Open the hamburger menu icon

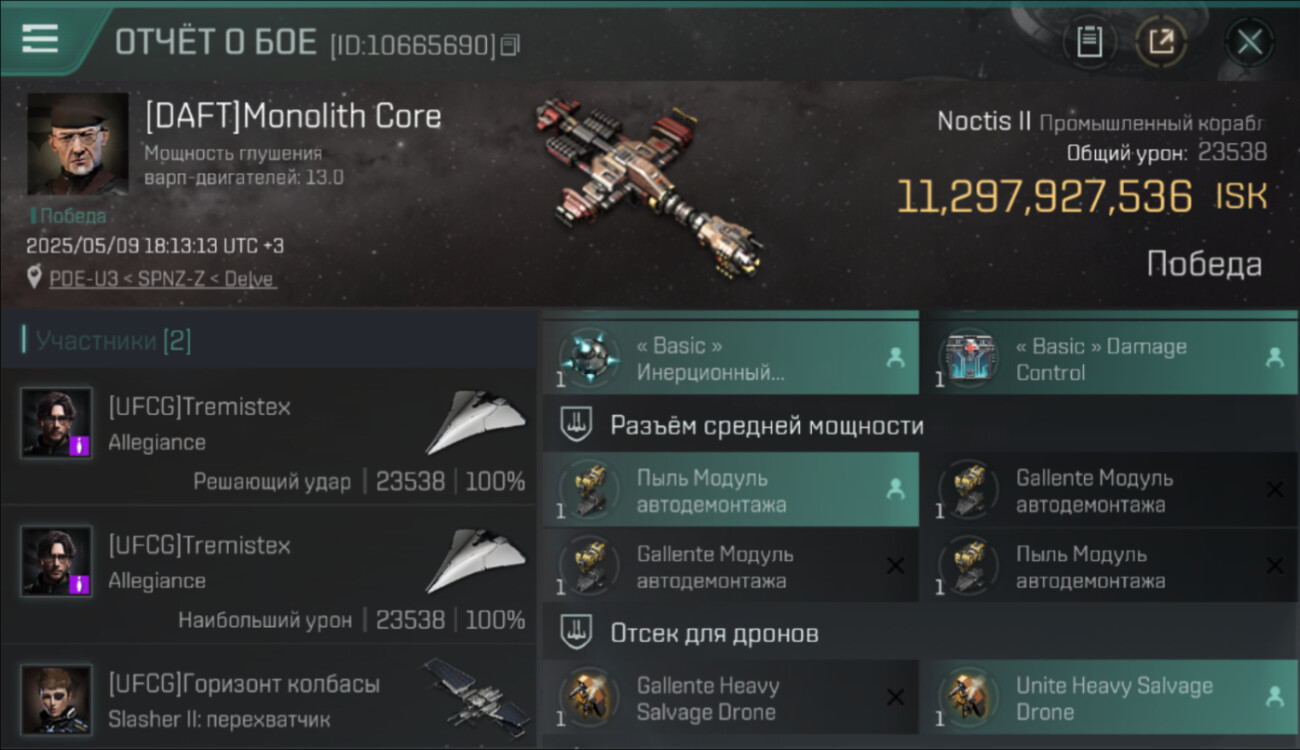pyautogui.click(x=39, y=38)
